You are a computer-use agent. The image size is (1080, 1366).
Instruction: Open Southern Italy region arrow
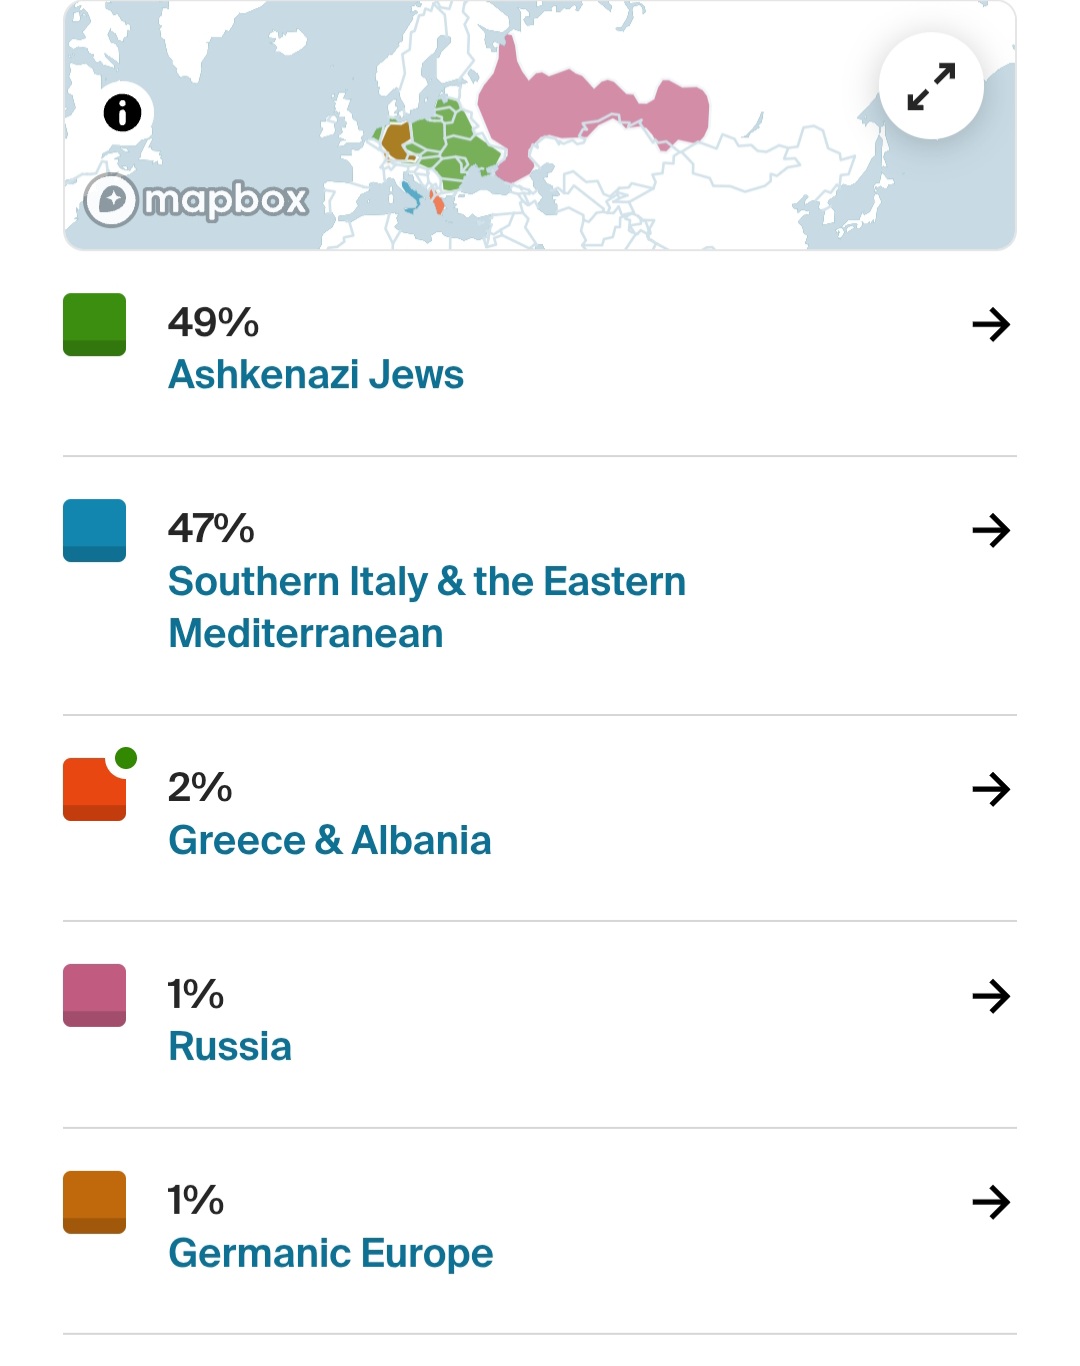click(x=990, y=530)
